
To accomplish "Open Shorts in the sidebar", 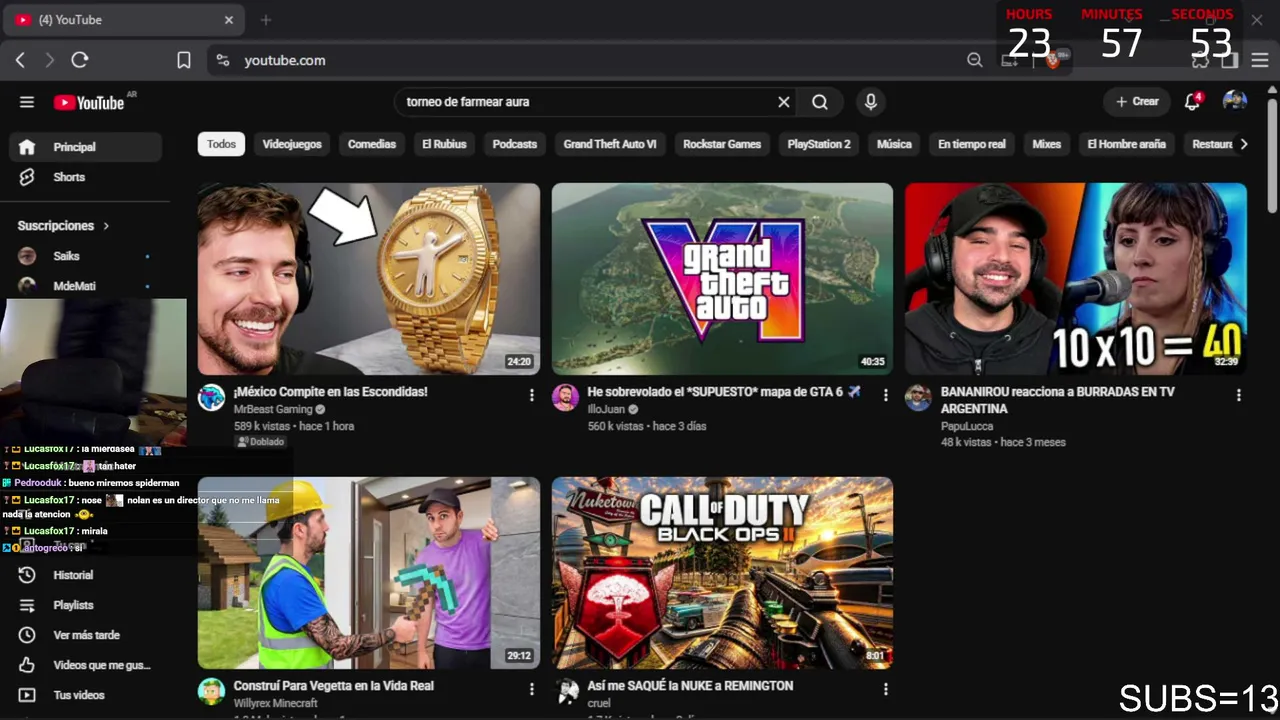I will pyautogui.click(x=86, y=177).
